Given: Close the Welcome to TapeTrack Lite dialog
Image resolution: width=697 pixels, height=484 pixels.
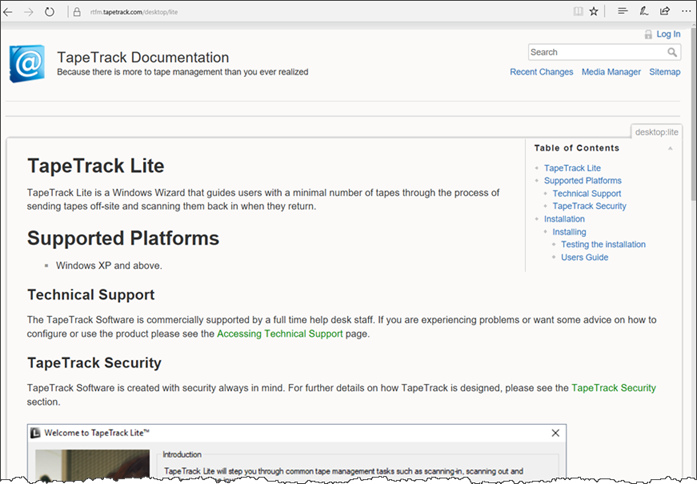Looking at the screenshot, I should tap(555, 433).
